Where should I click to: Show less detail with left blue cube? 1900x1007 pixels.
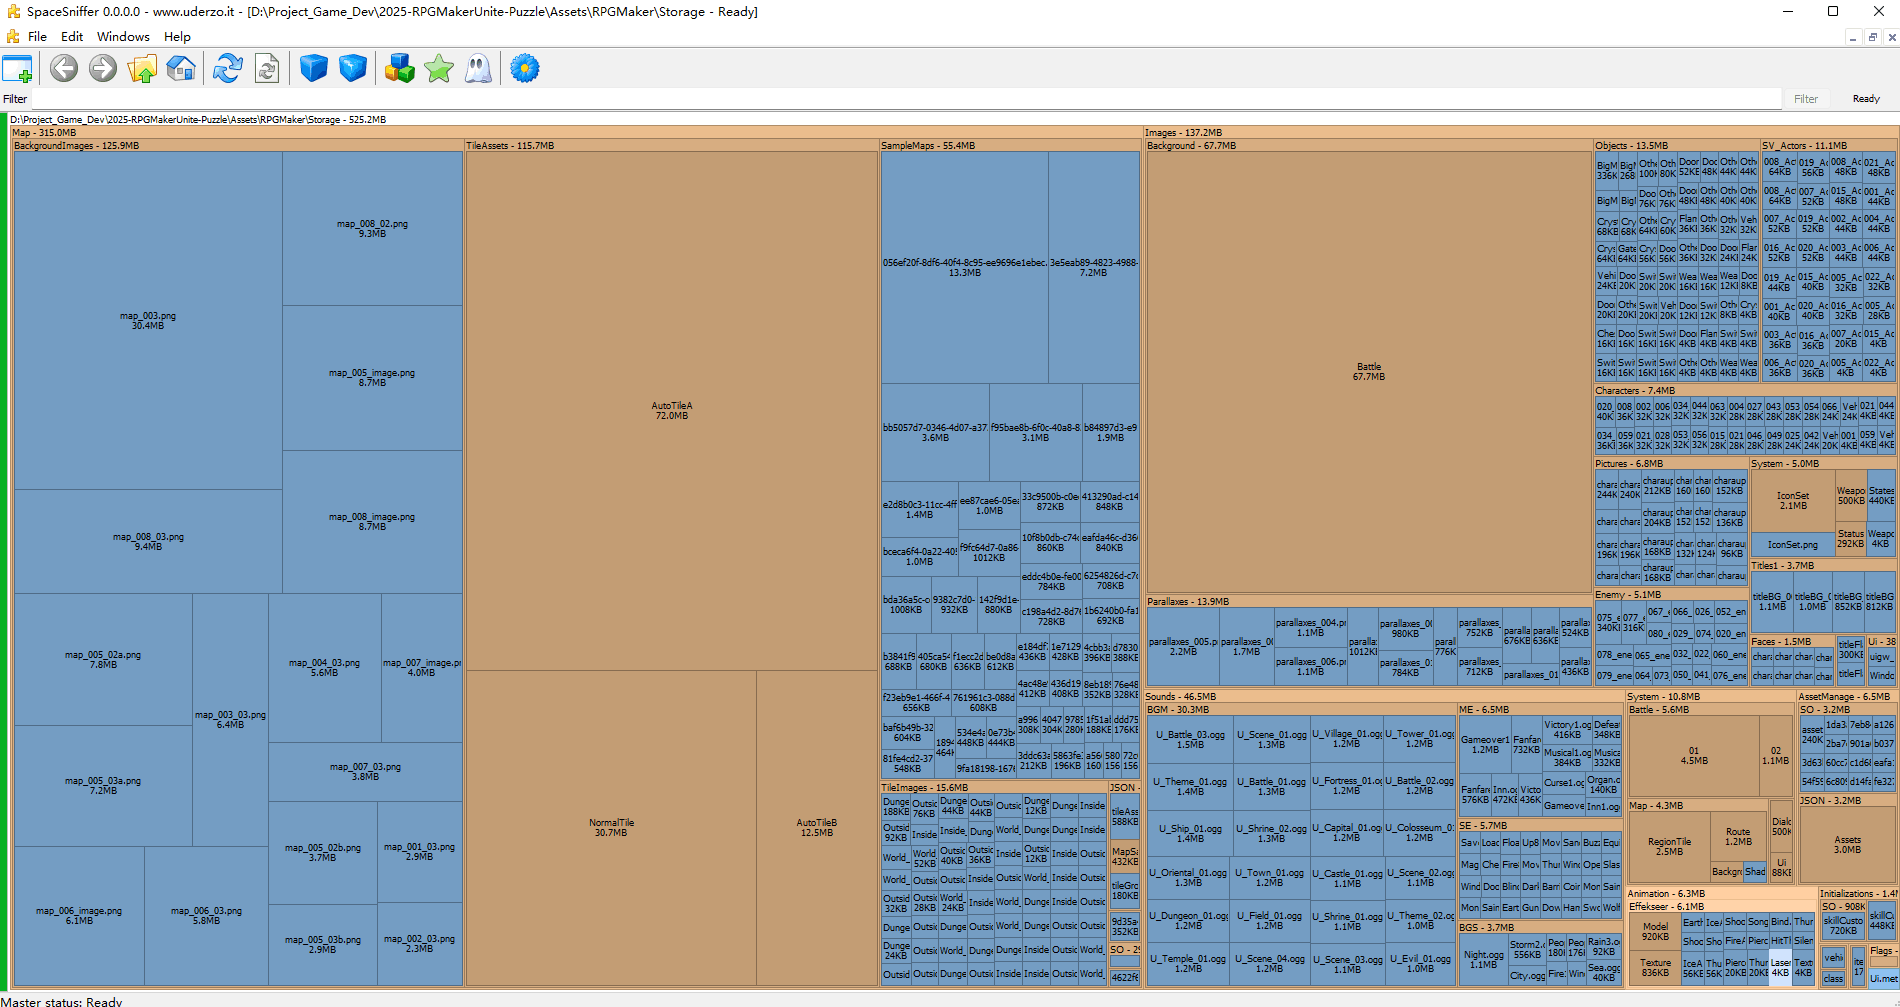314,68
